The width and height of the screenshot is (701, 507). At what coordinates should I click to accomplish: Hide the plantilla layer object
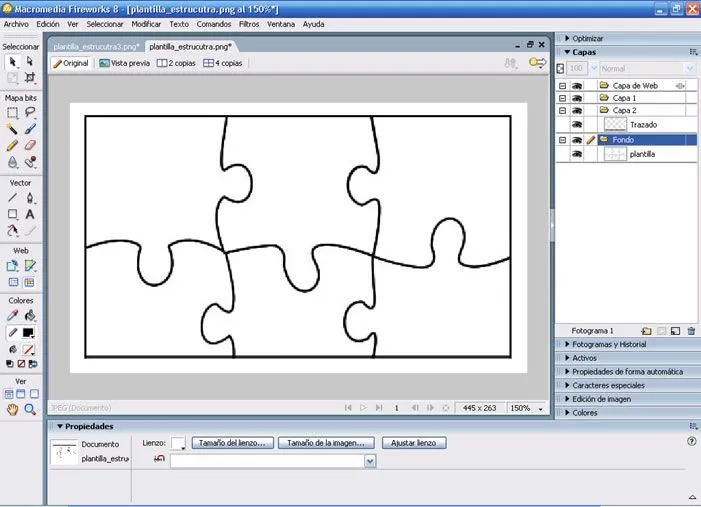pos(577,155)
